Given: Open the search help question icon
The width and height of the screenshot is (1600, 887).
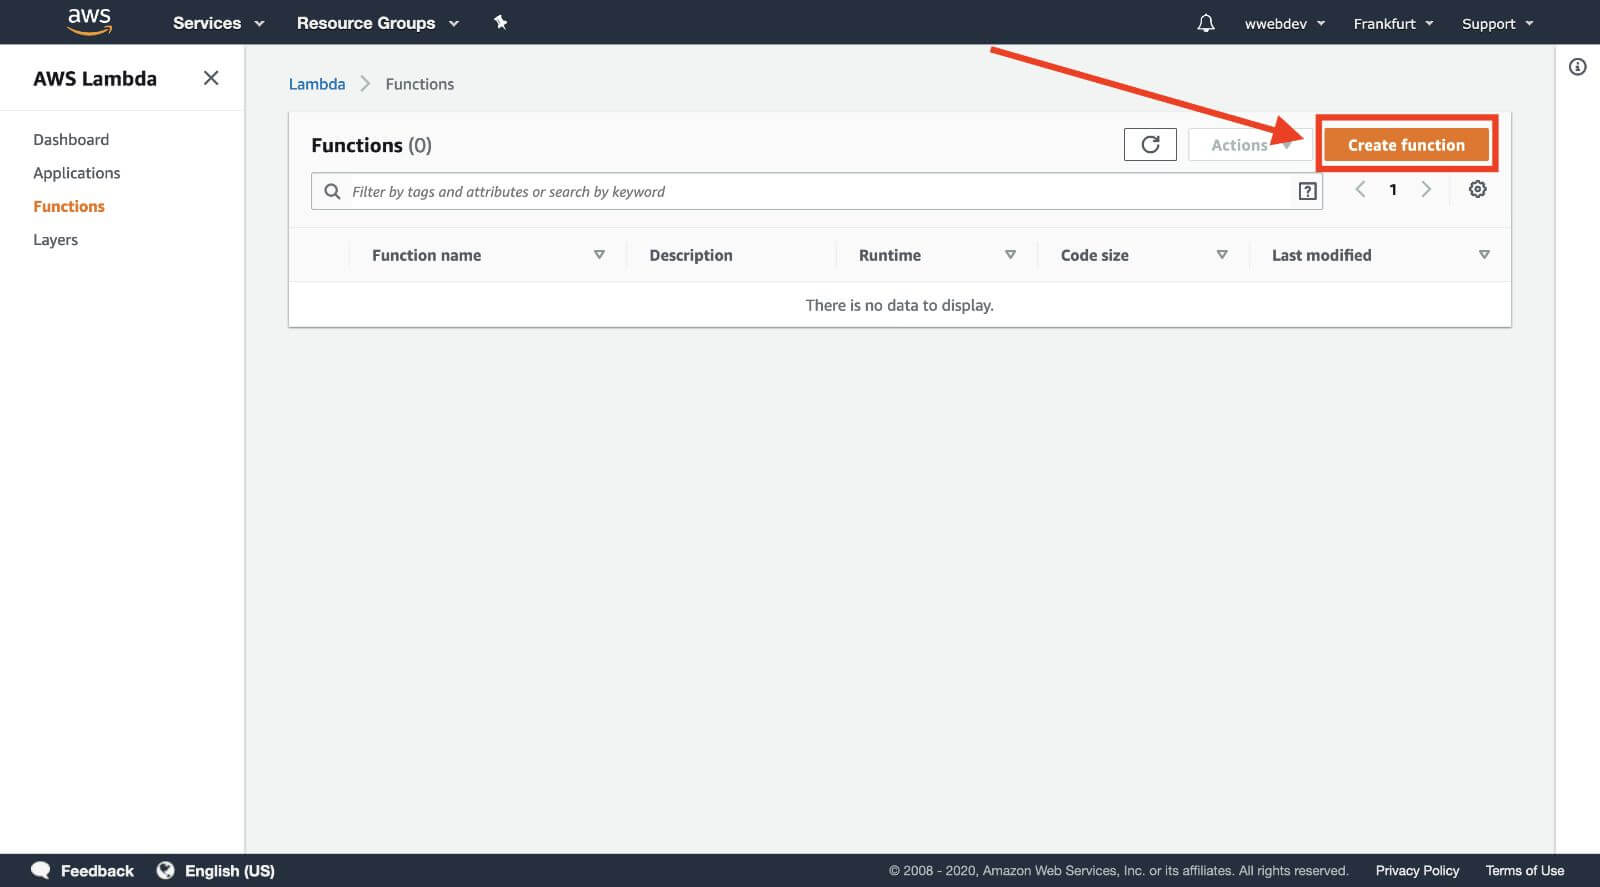Looking at the screenshot, I should [x=1307, y=191].
